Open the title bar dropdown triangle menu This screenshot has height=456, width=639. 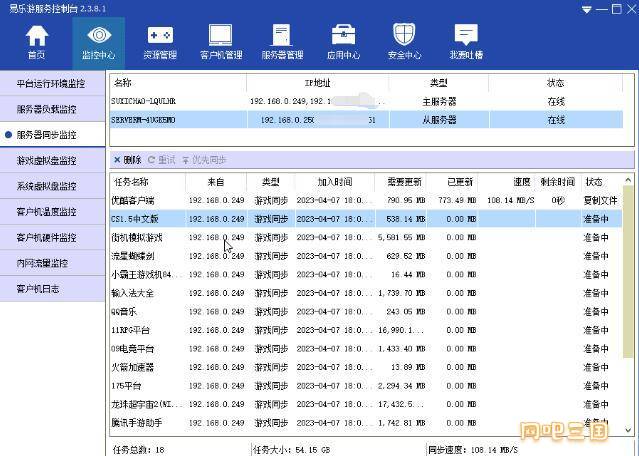tap(586, 9)
